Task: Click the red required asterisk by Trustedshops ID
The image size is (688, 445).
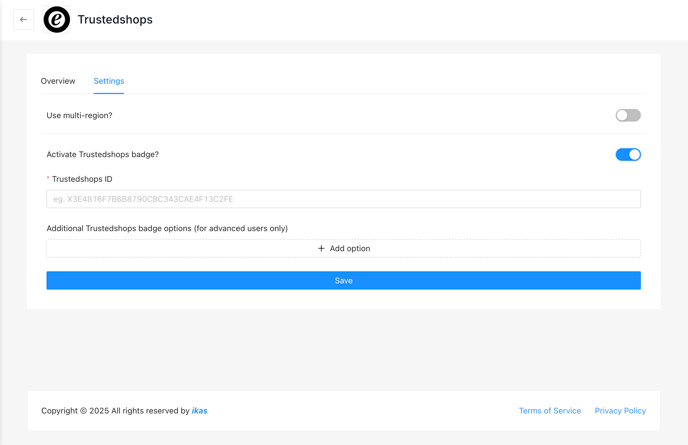Action: click(x=48, y=178)
